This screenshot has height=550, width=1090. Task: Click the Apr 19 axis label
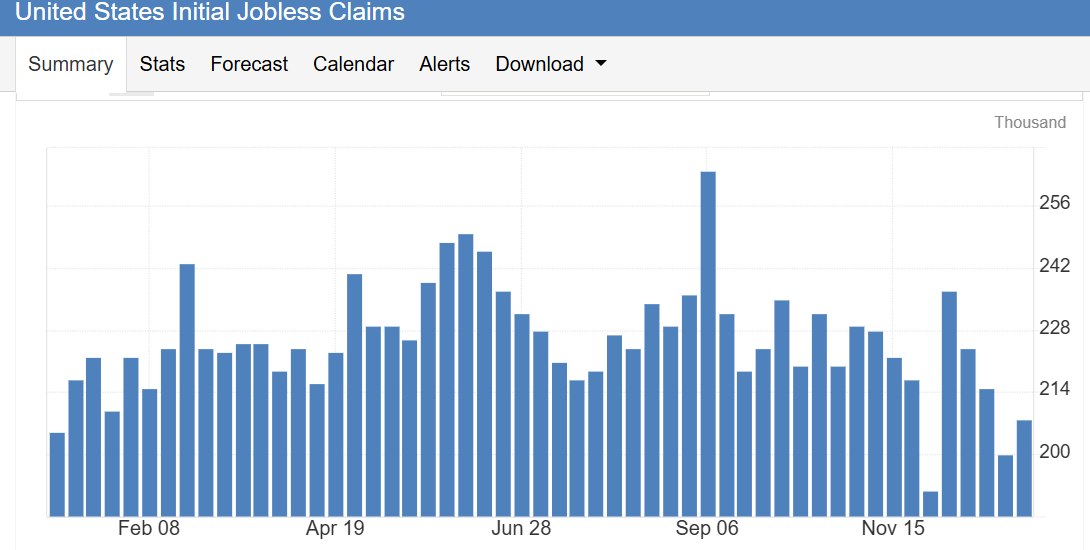pos(335,528)
